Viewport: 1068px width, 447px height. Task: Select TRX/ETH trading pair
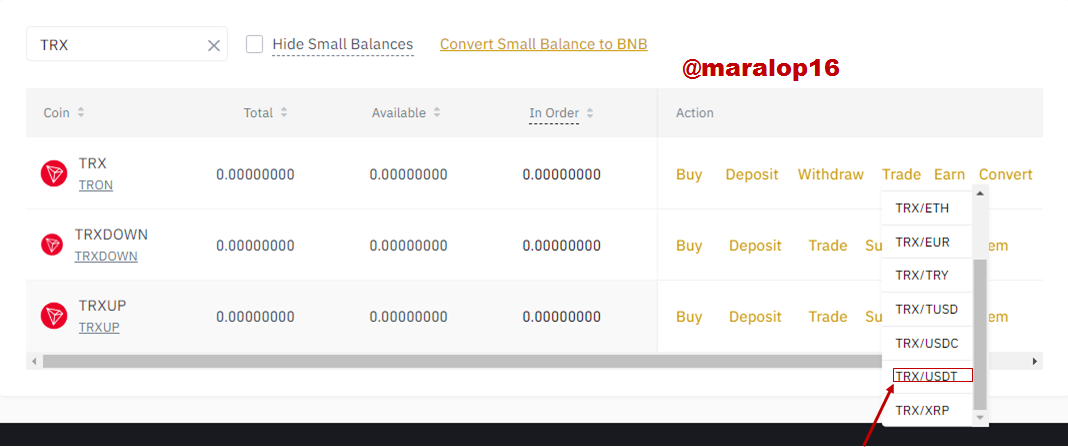coord(926,208)
